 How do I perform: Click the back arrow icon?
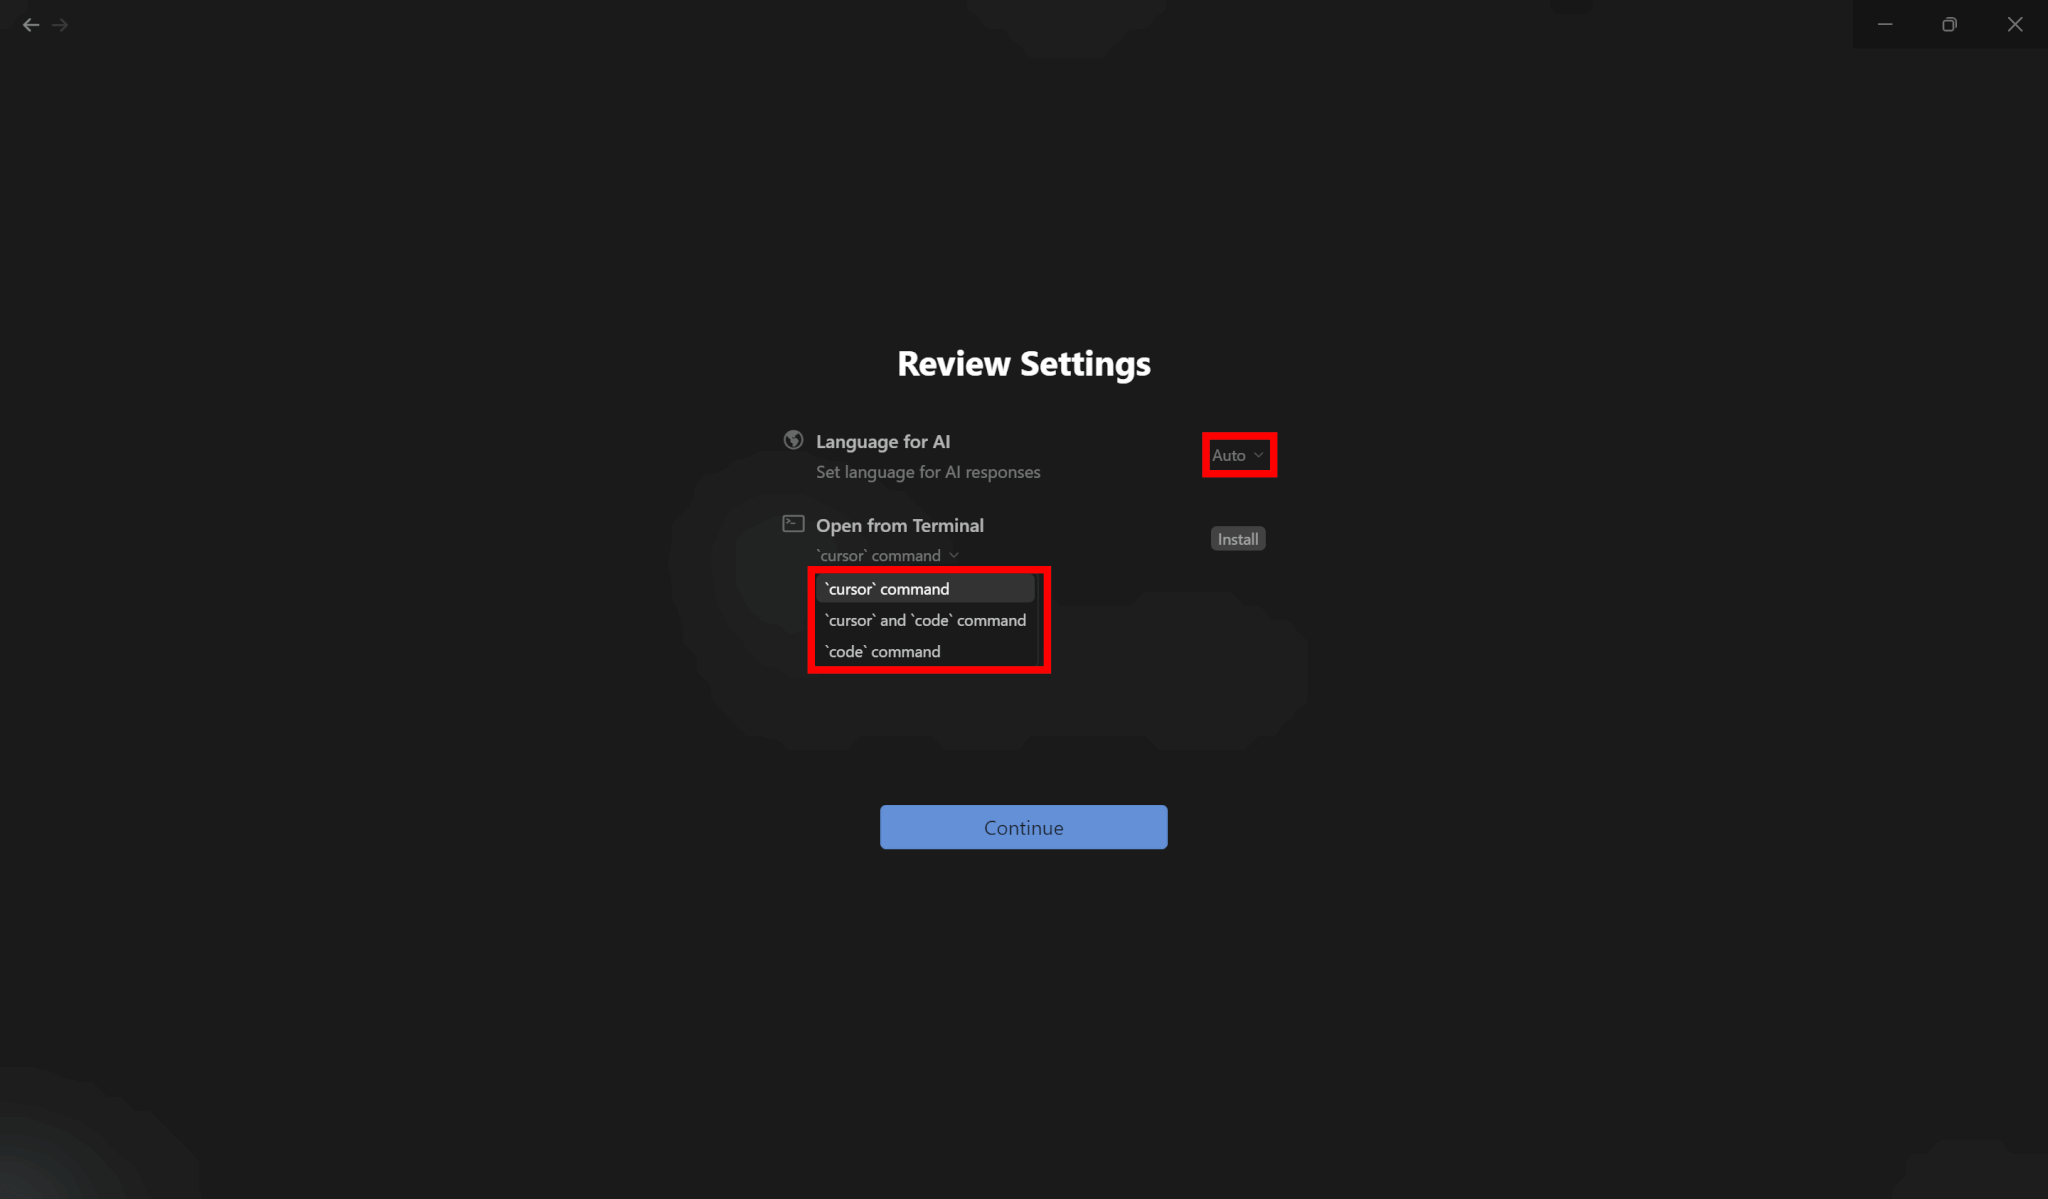tap(31, 25)
